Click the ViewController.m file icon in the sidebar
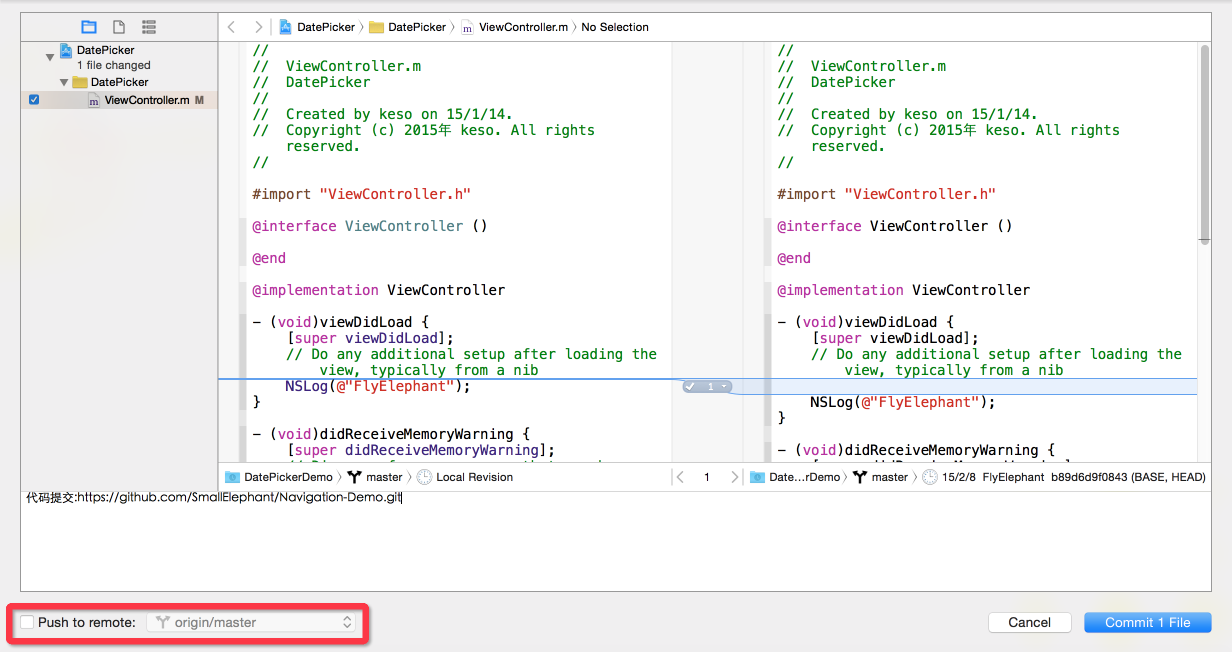This screenshot has height=652, width=1232. 92,100
